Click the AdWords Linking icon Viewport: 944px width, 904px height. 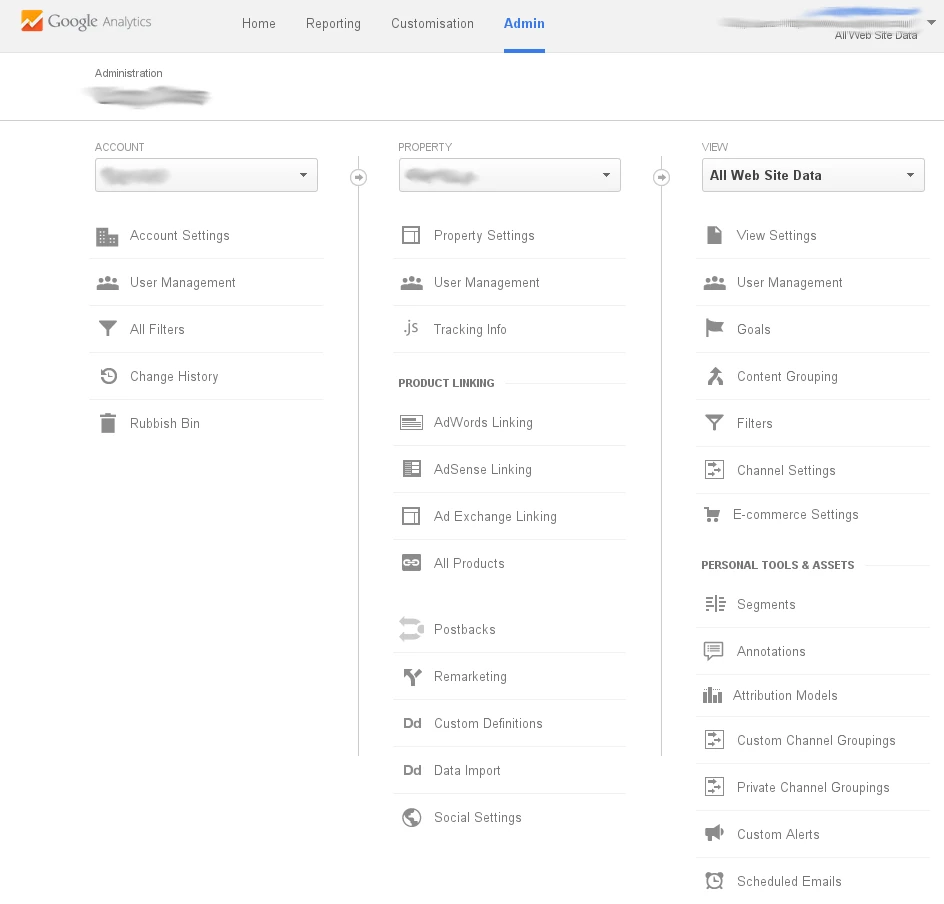412,423
